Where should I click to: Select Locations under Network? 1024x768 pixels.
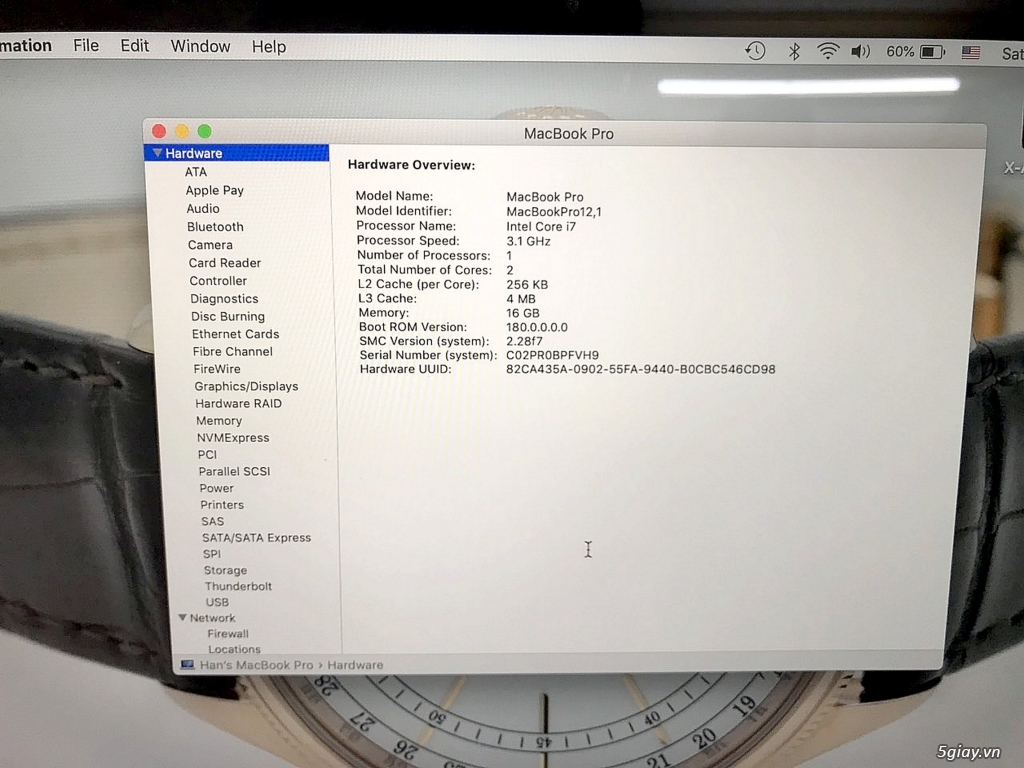tap(234, 649)
